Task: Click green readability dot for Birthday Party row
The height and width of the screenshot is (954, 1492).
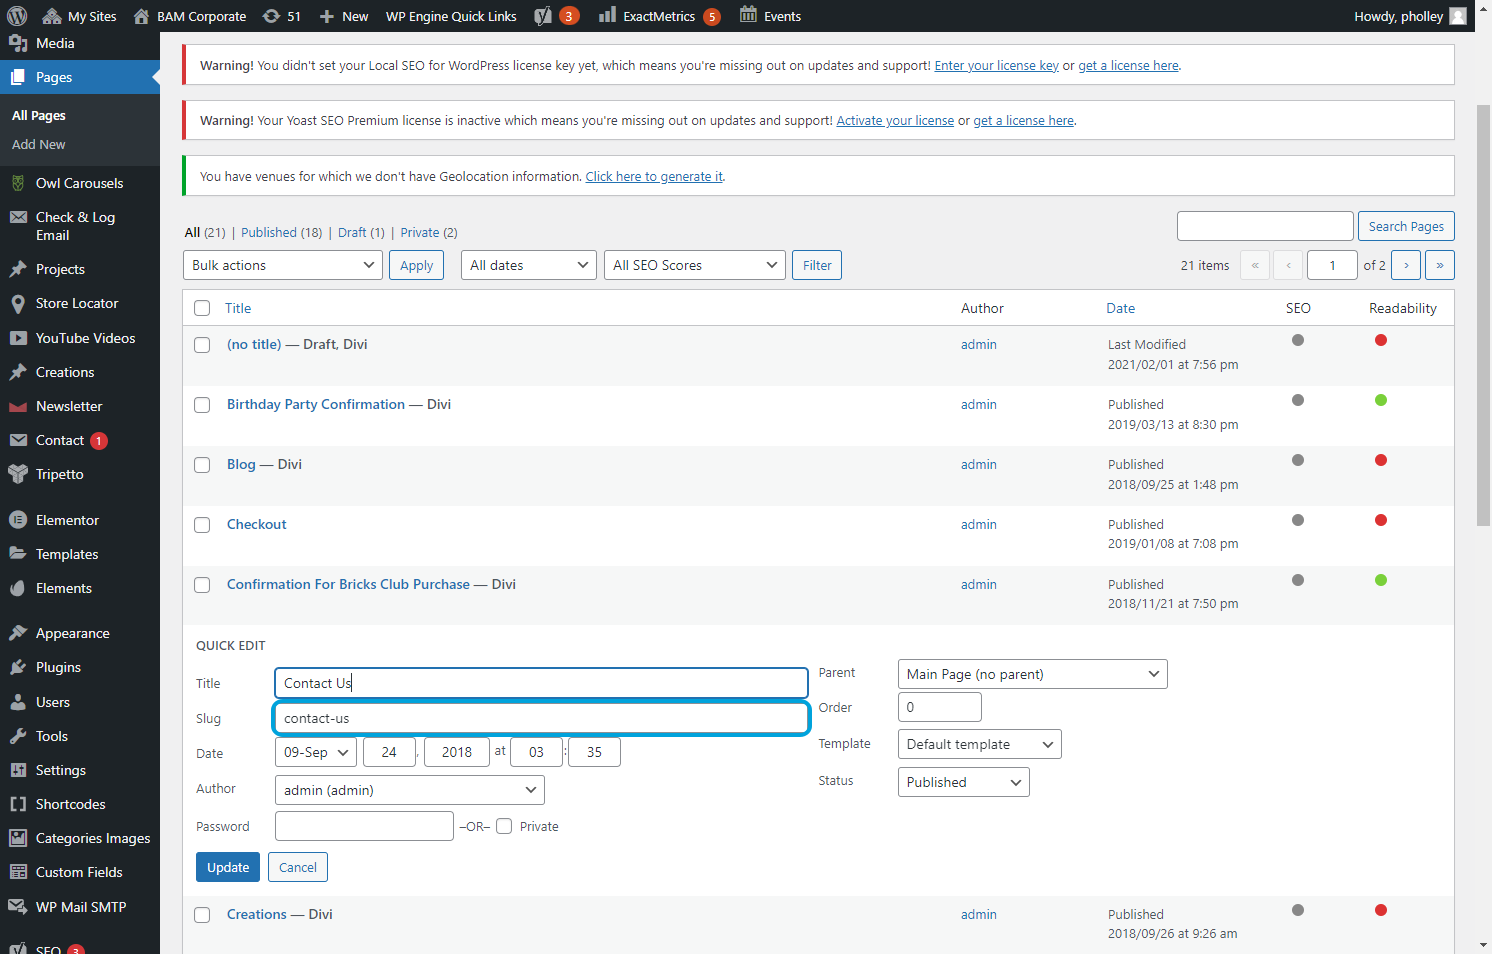Action: [1381, 400]
